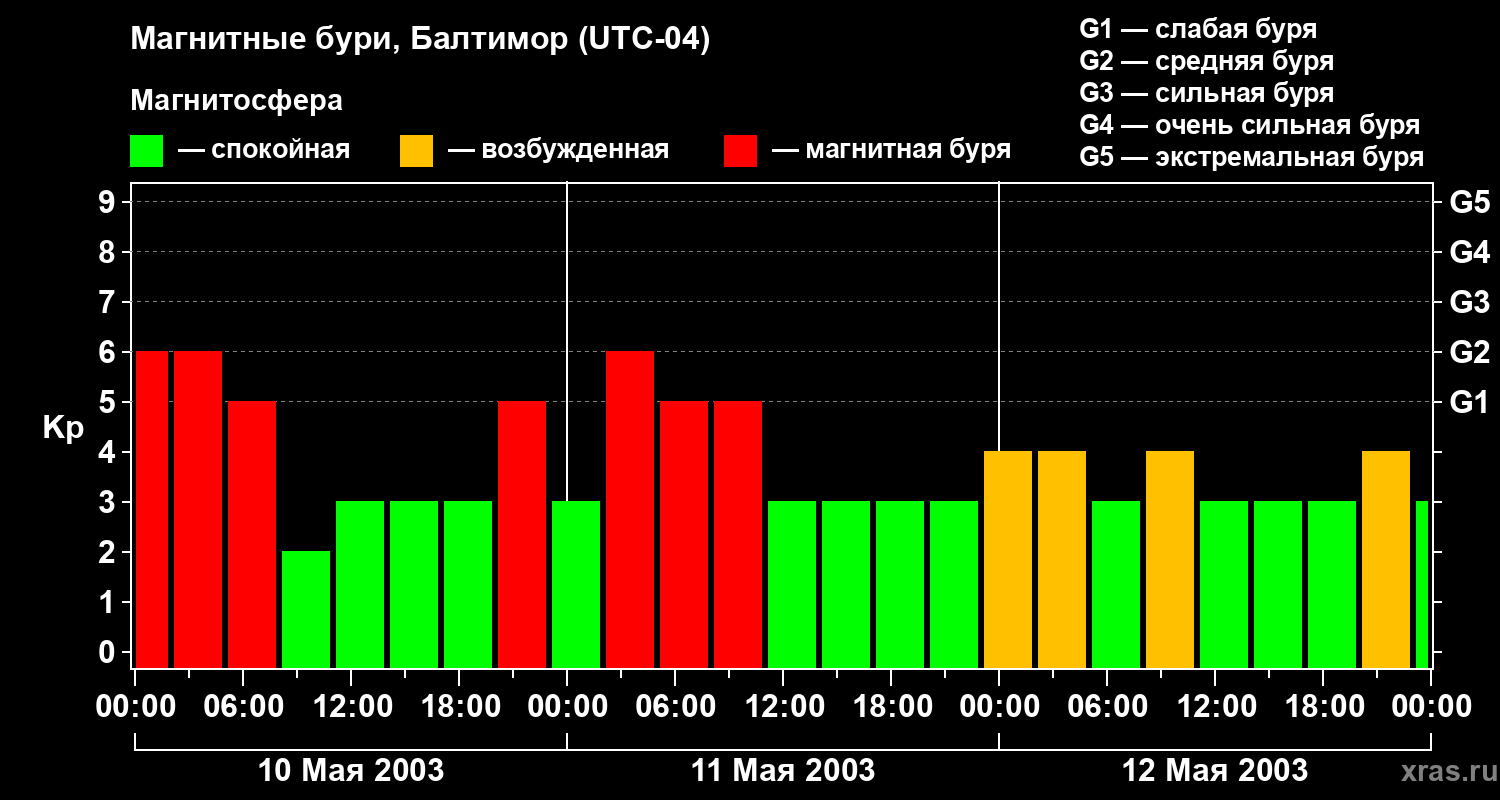Image resolution: width=1500 pixels, height=800 pixels.
Task: Click the G5 tick label on the right axis
Action: click(1469, 202)
